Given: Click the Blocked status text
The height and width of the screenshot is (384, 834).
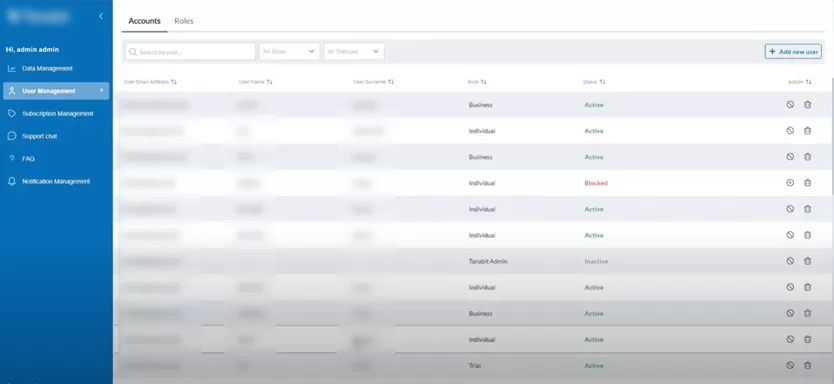Looking at the screenshot, I should (596, 183).
